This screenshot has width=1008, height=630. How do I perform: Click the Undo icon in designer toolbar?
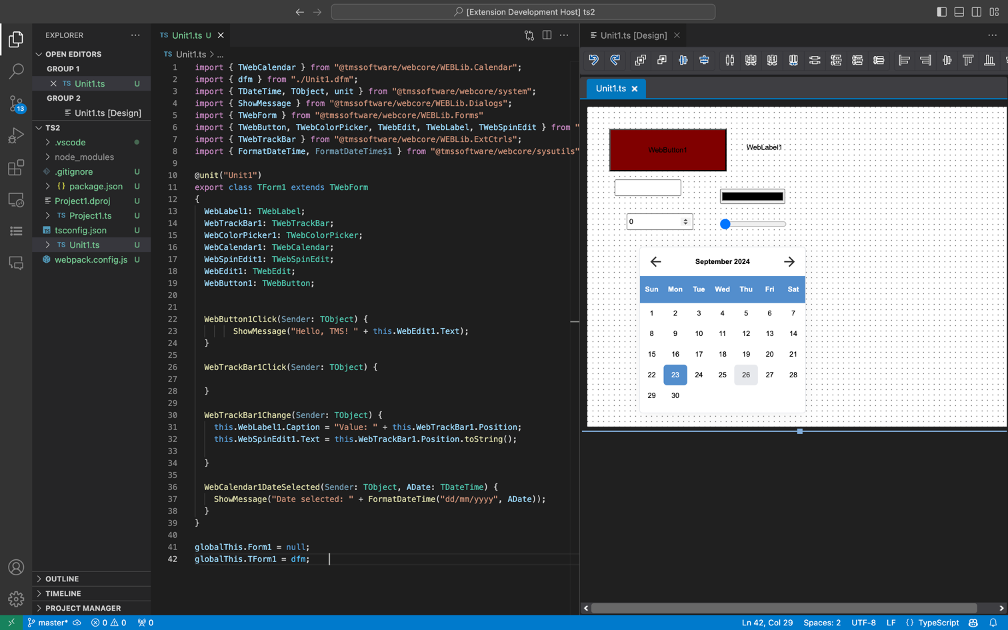(593, 60)
